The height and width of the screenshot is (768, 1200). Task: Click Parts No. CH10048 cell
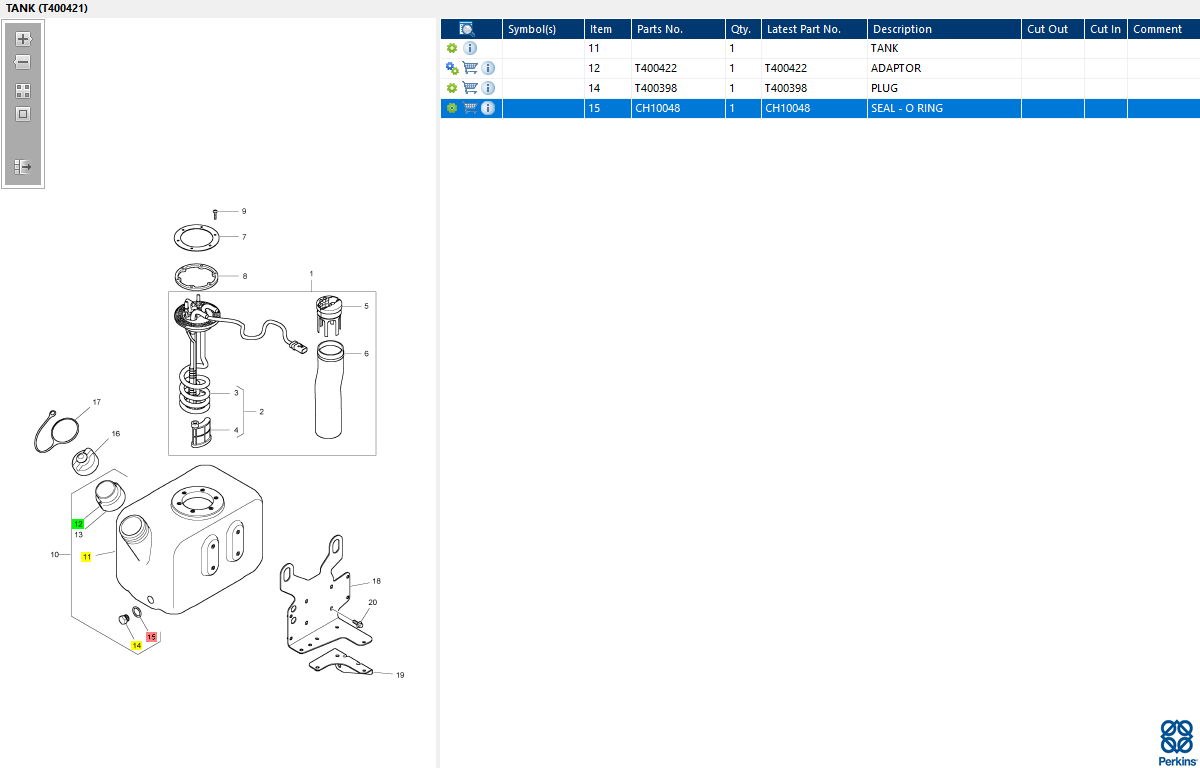coord(678,108)
